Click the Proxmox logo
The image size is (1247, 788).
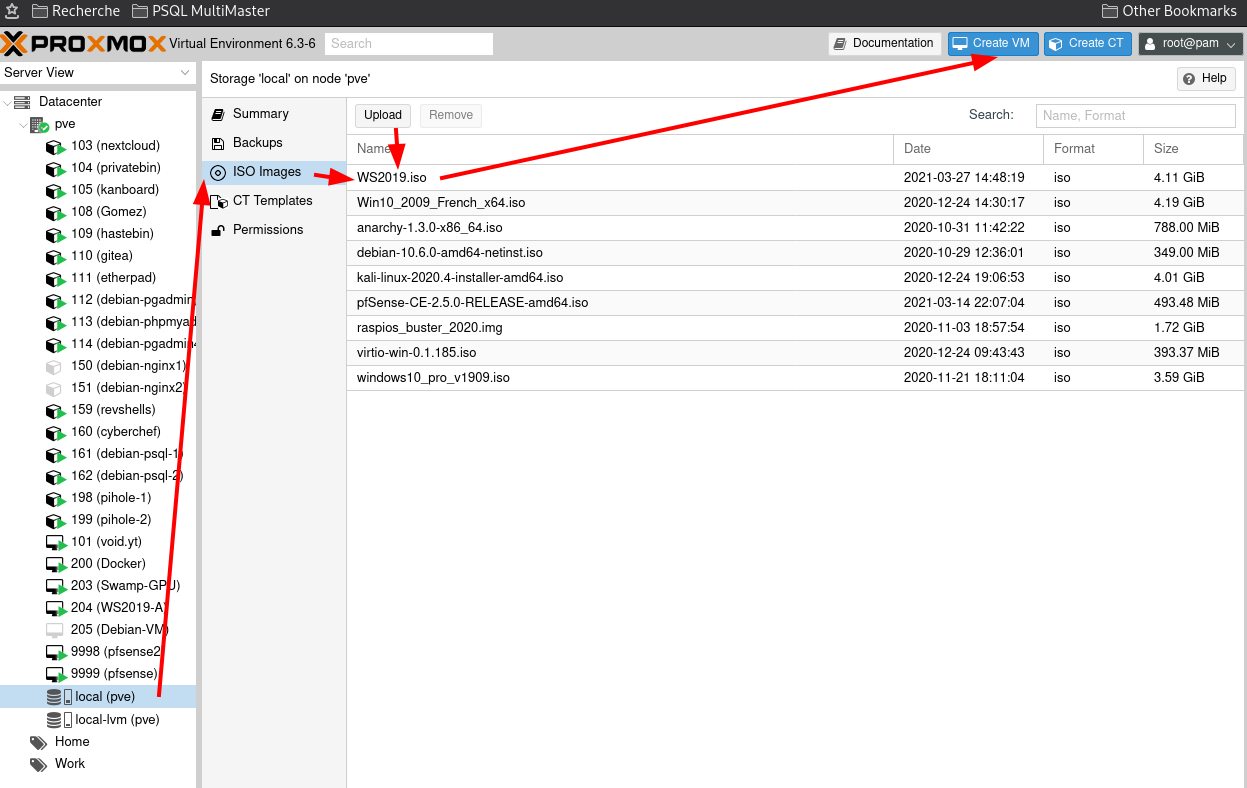coord(84,44)
